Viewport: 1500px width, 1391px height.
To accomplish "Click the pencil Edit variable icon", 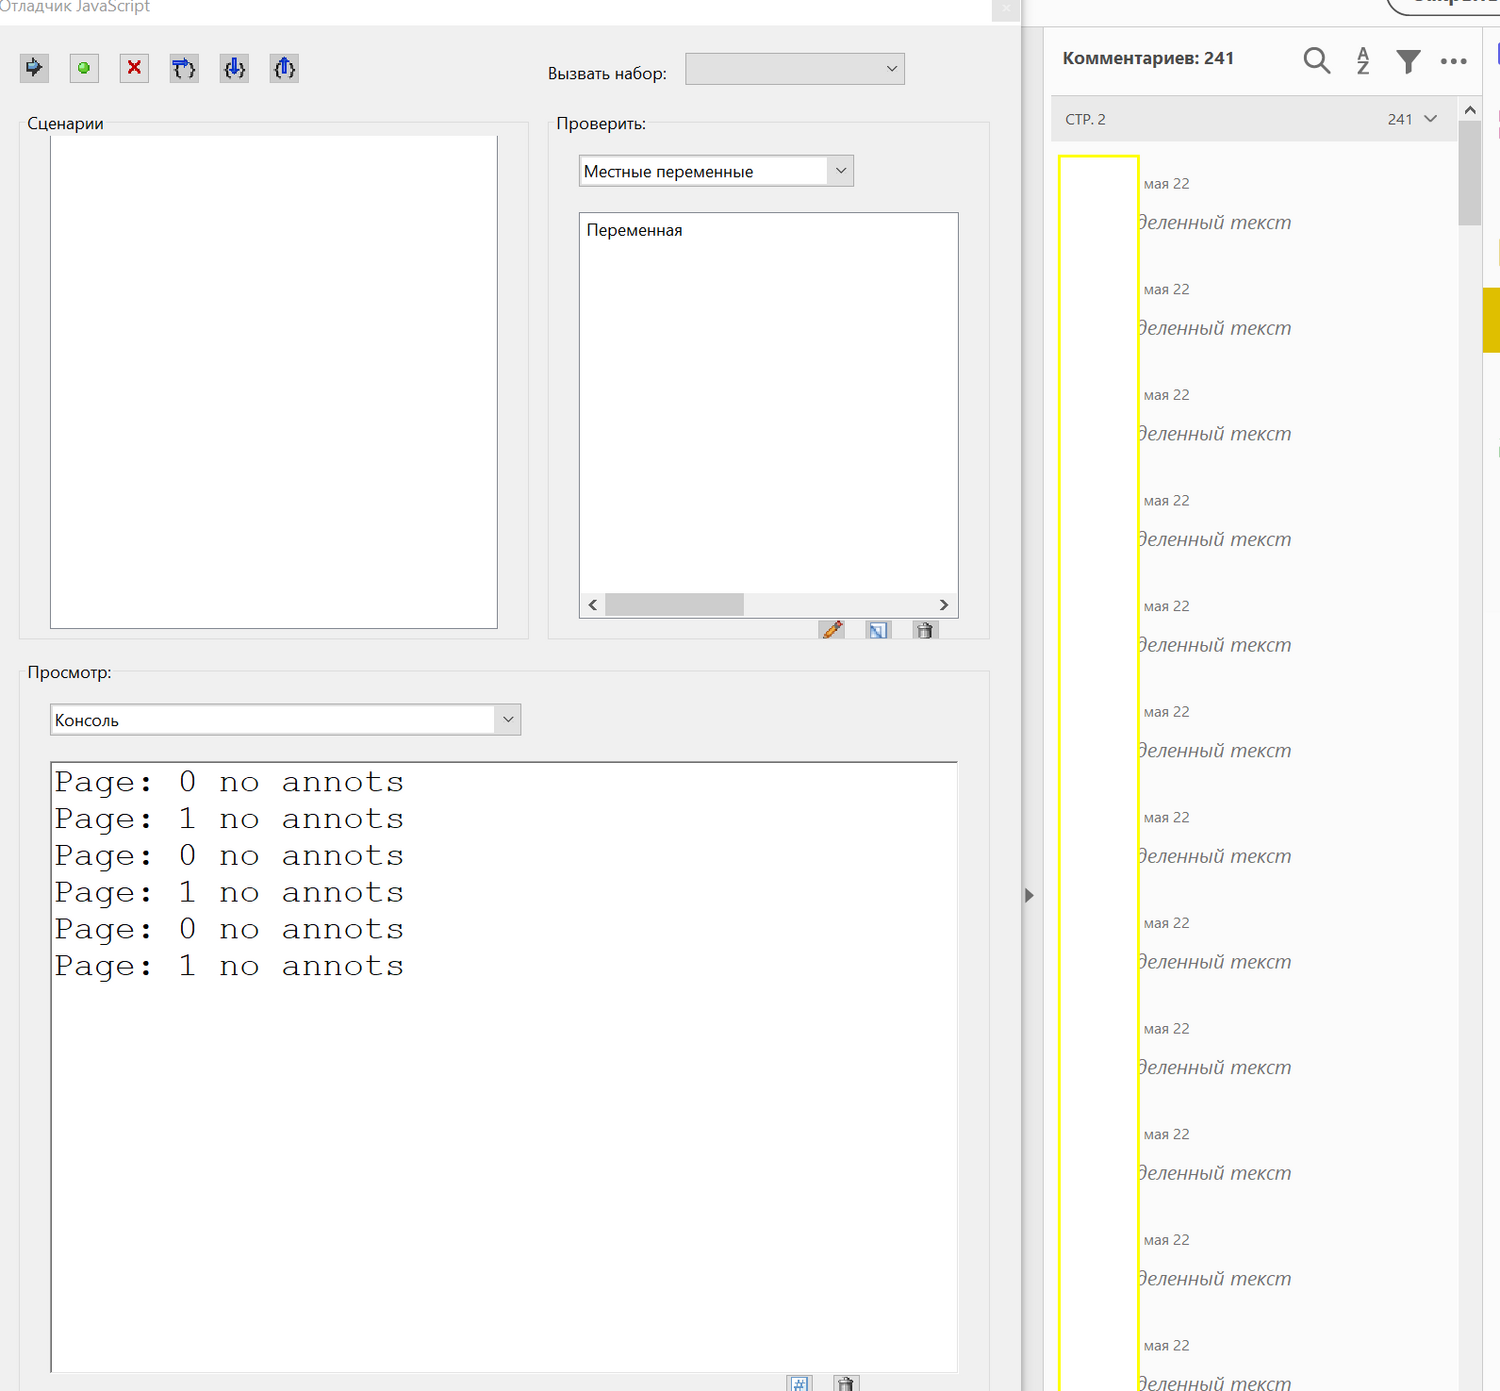I will pos(832,630).
